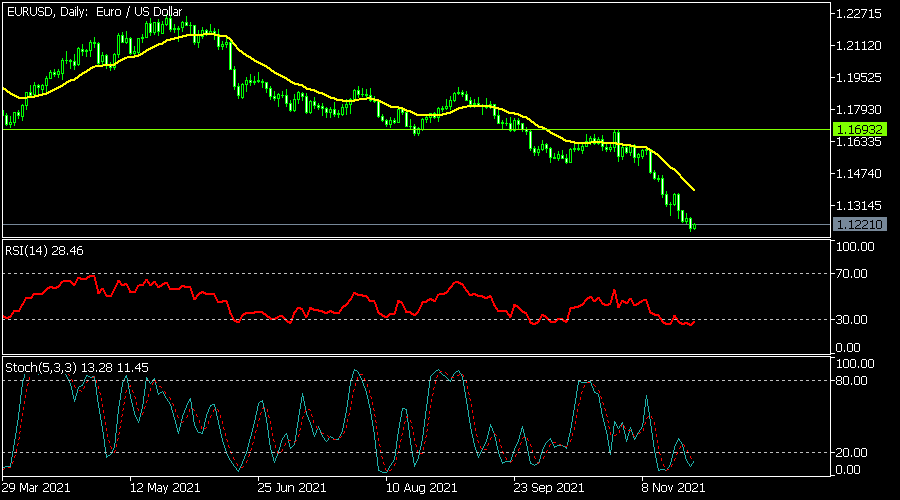Click the 1.22715 price axis value
This screenshot has width=900, height=500.
click(x=859, y=14)
